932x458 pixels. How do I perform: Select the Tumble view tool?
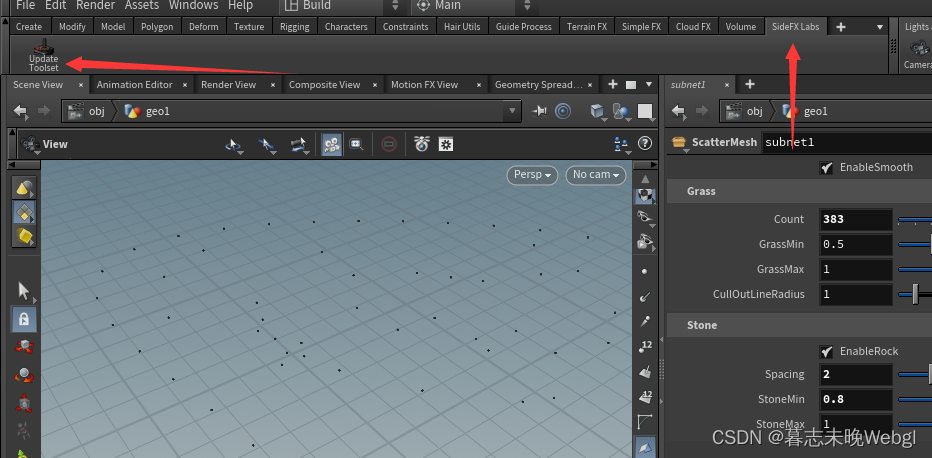(234, 144)
